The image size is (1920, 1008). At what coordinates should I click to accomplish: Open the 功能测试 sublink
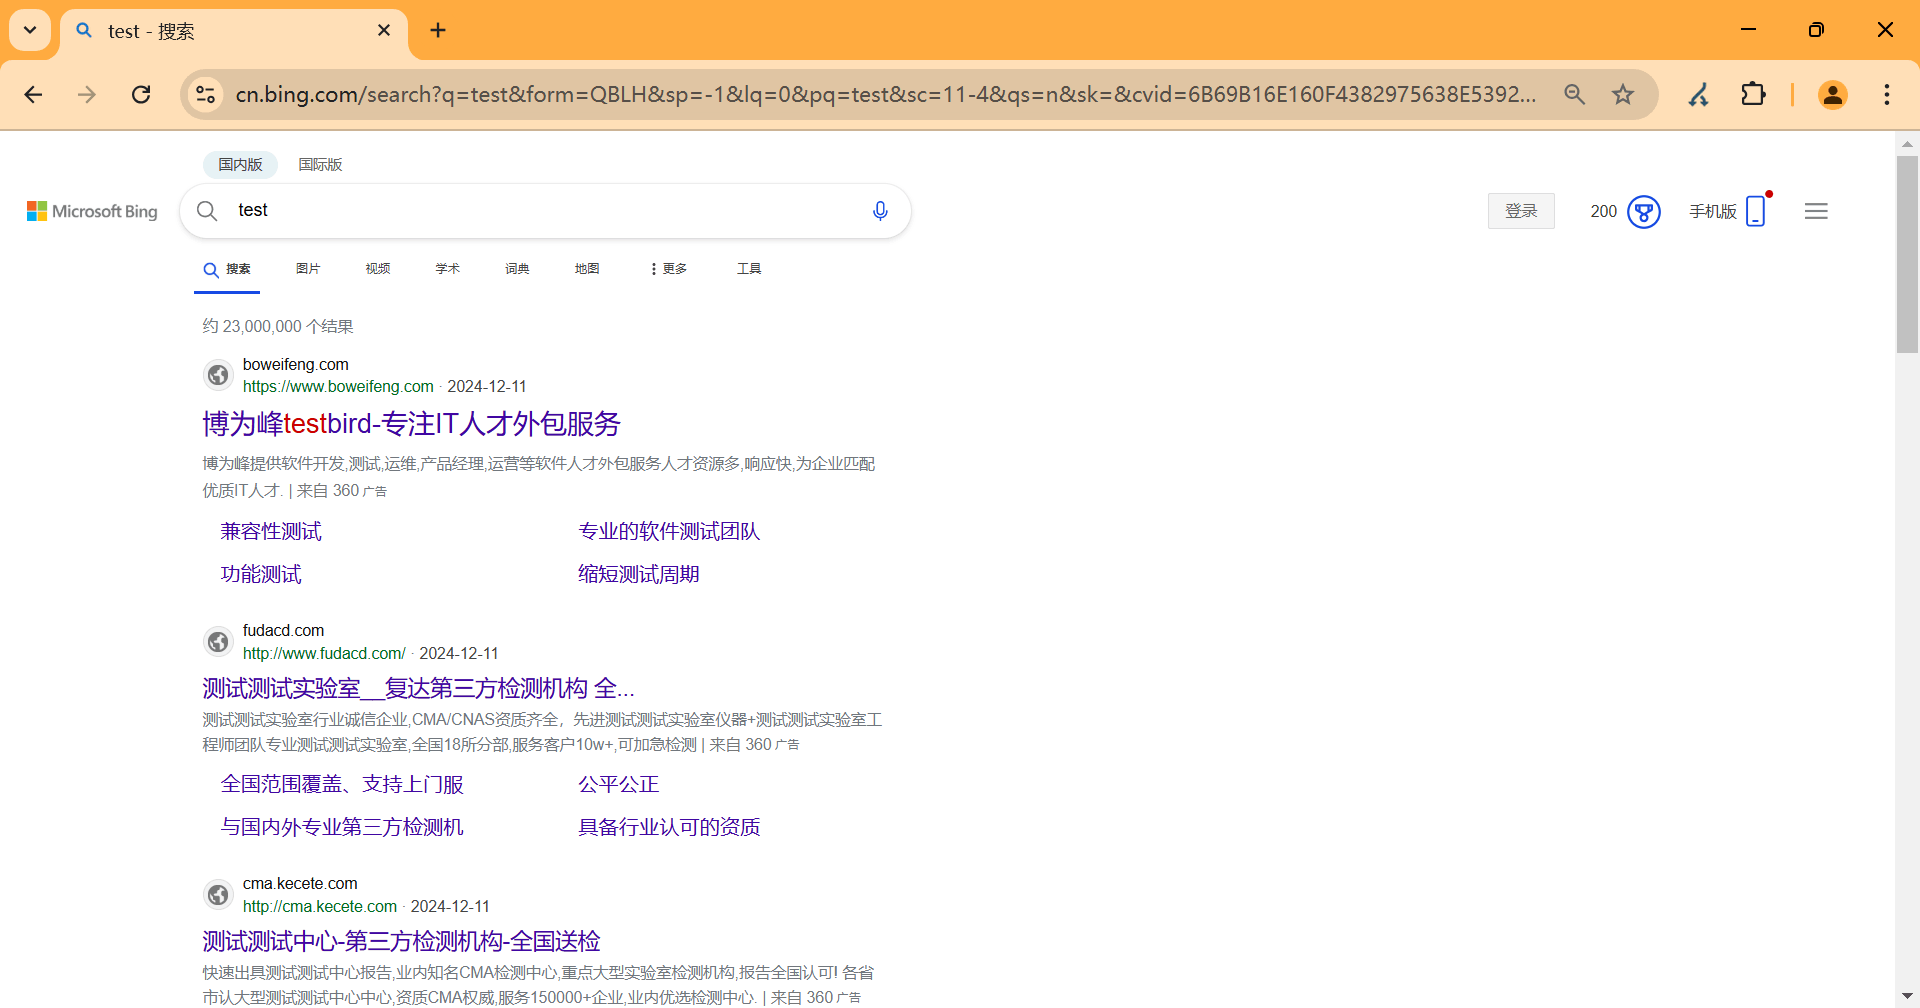pos(261,574)
